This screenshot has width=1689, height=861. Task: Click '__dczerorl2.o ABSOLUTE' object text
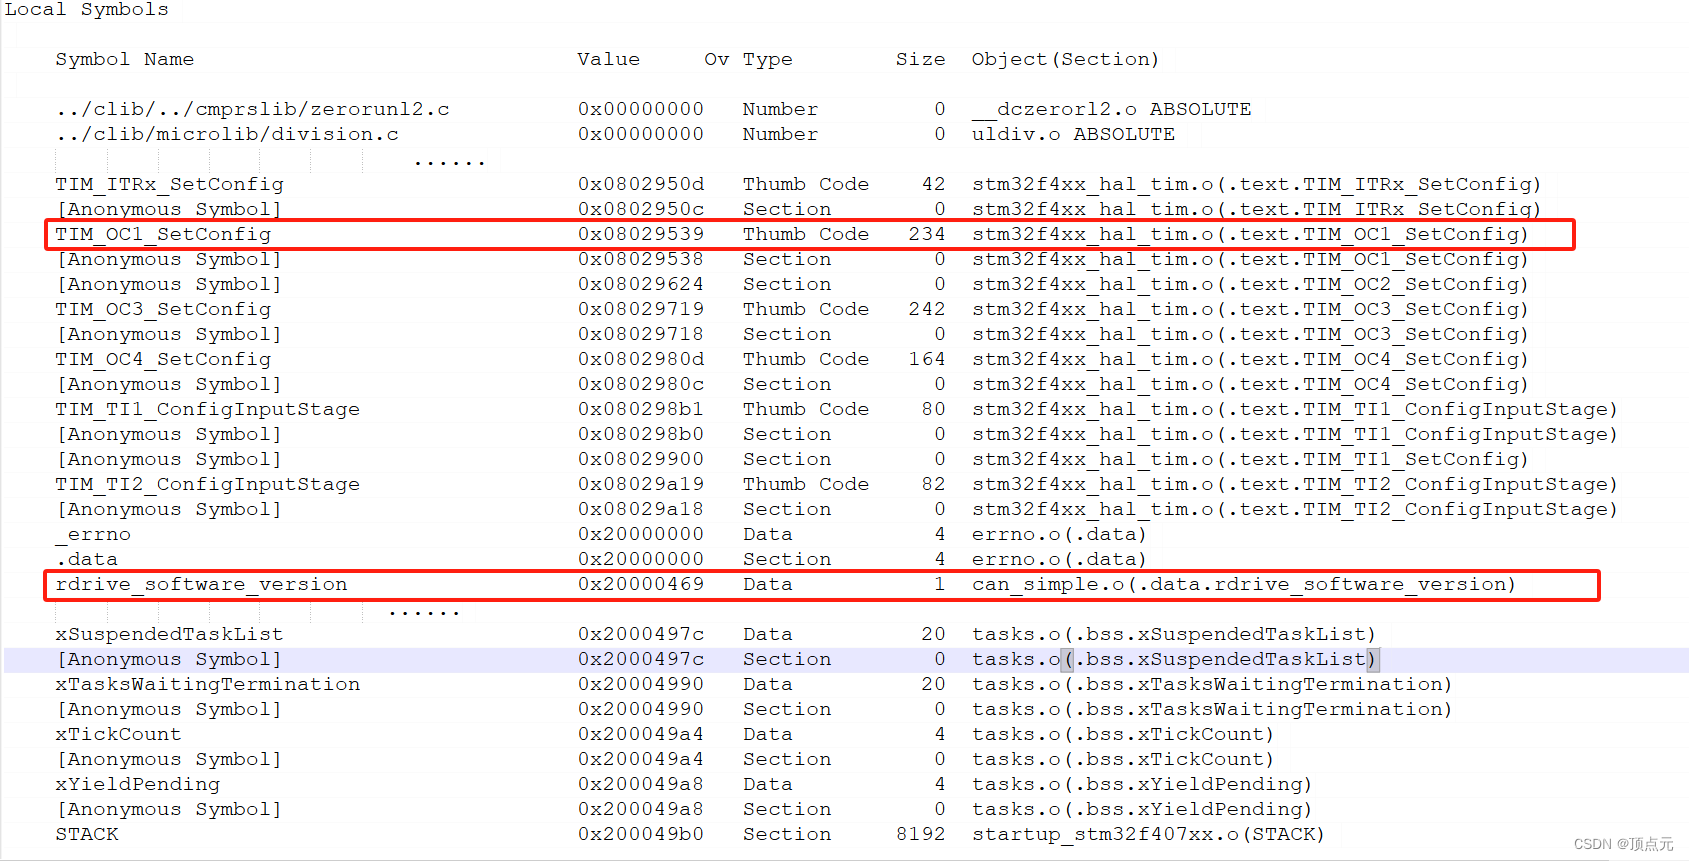[1111, 109]
